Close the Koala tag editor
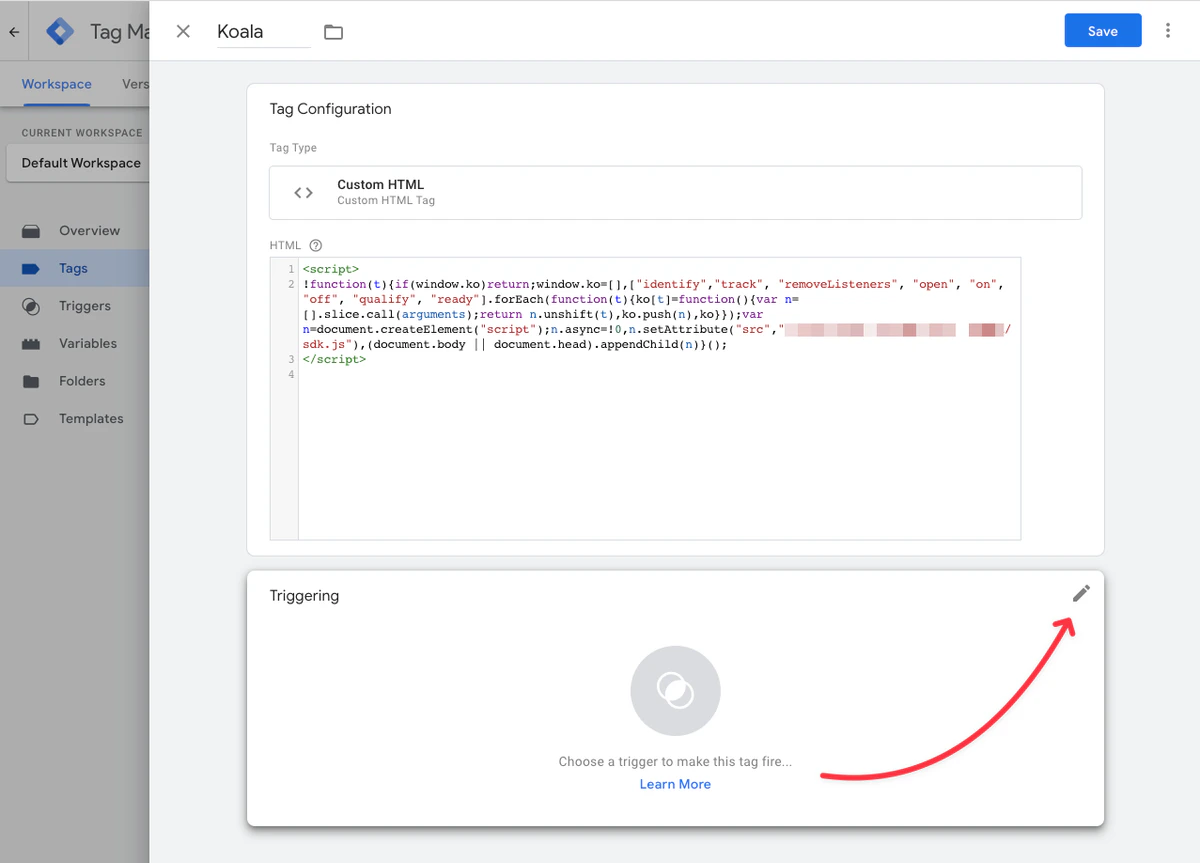 (183, 31)
